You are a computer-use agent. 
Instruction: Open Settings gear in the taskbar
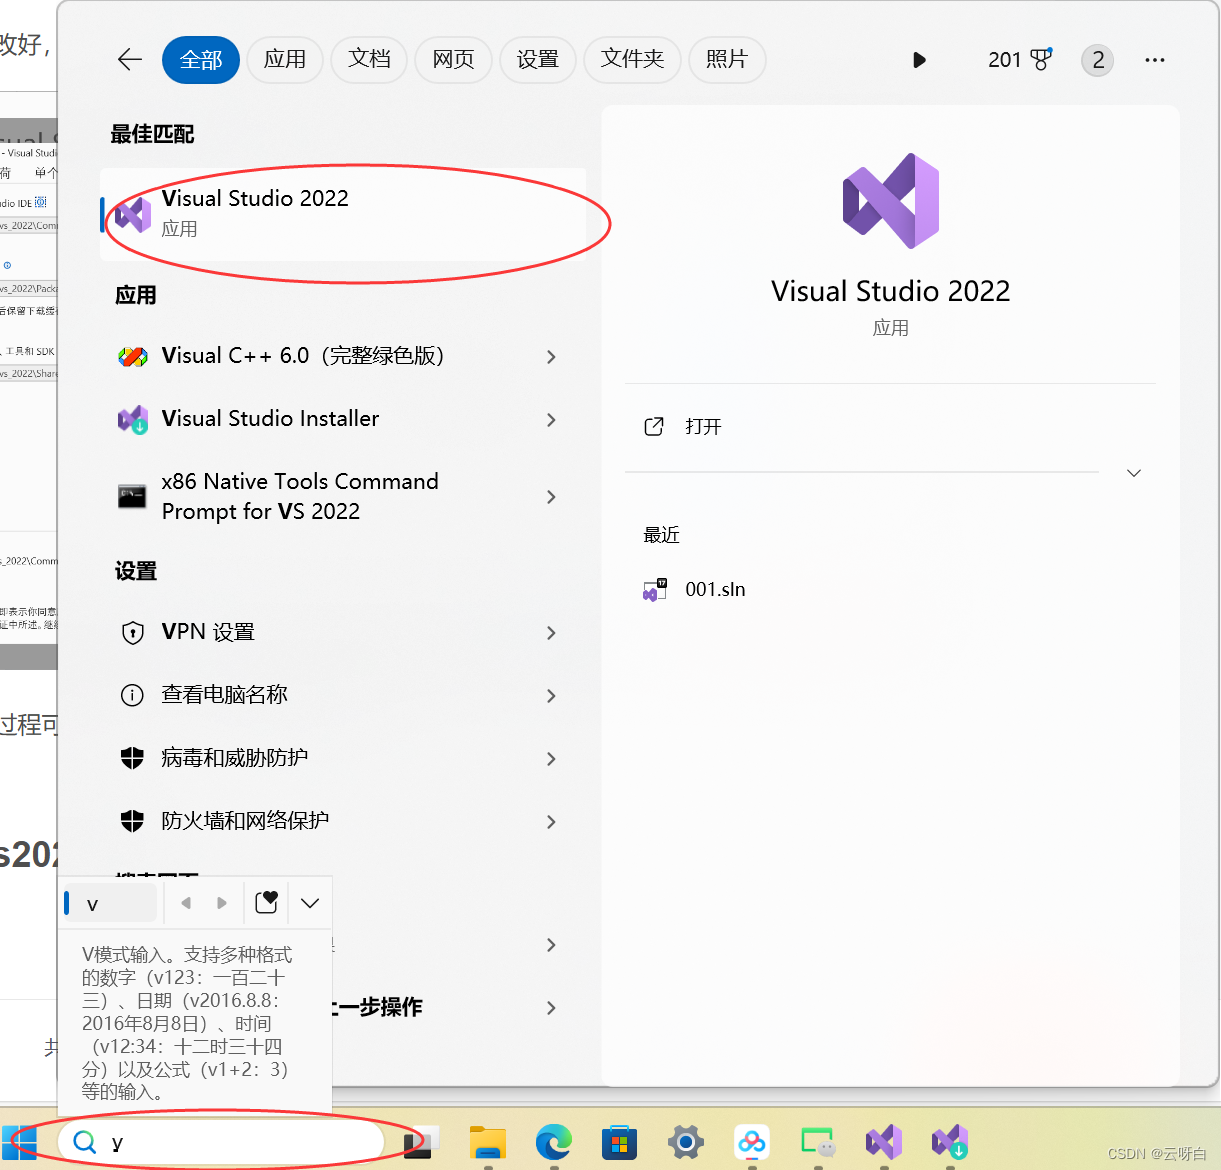point(686,1142)
